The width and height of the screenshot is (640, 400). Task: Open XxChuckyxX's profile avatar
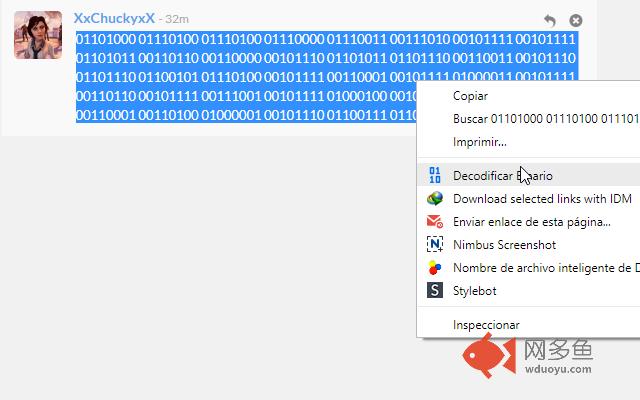38,35
